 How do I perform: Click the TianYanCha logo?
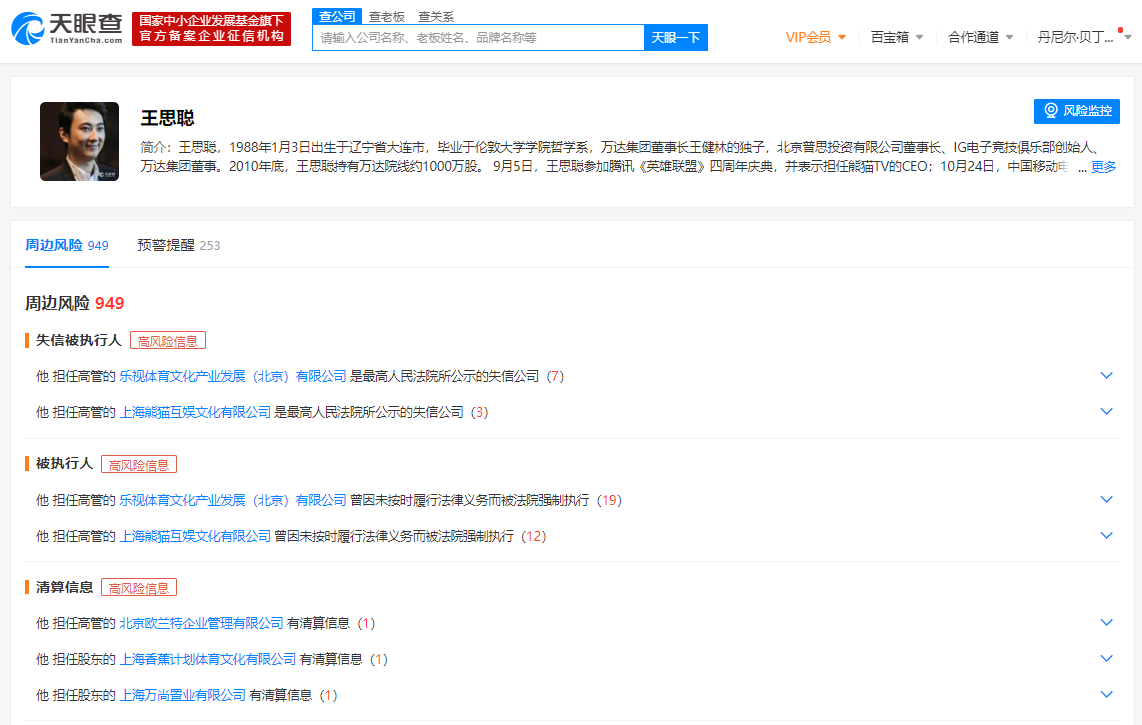66,28
